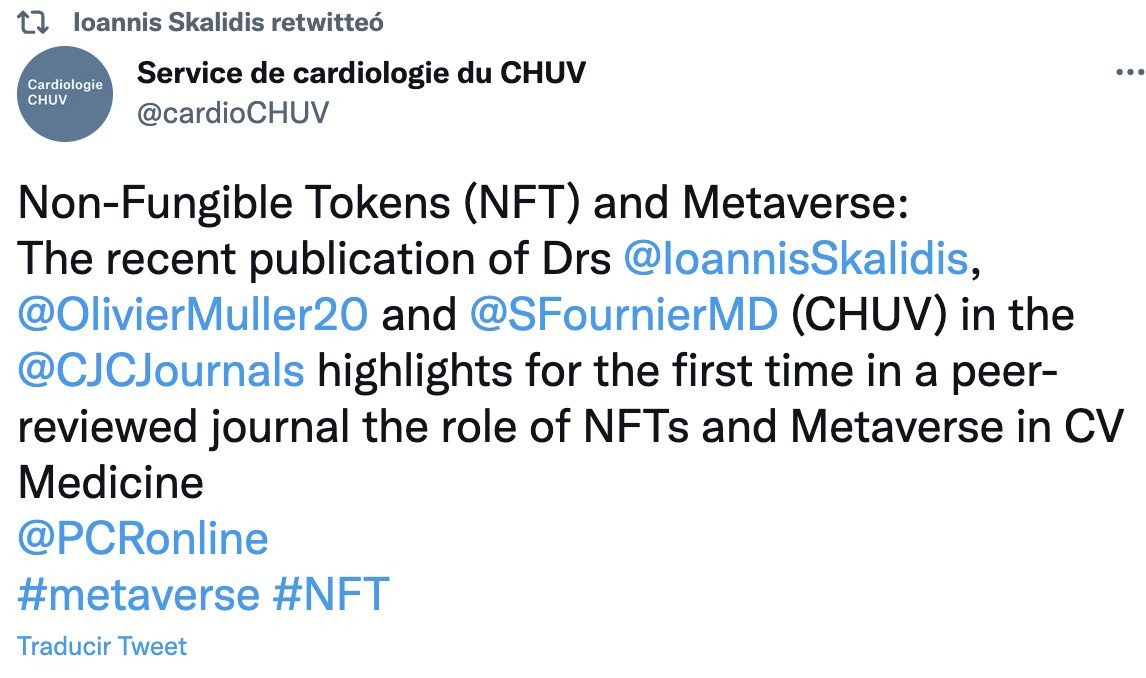Open the #NFT hashtag
This screenshot has width=1146, height=678.
pos(330,595)
